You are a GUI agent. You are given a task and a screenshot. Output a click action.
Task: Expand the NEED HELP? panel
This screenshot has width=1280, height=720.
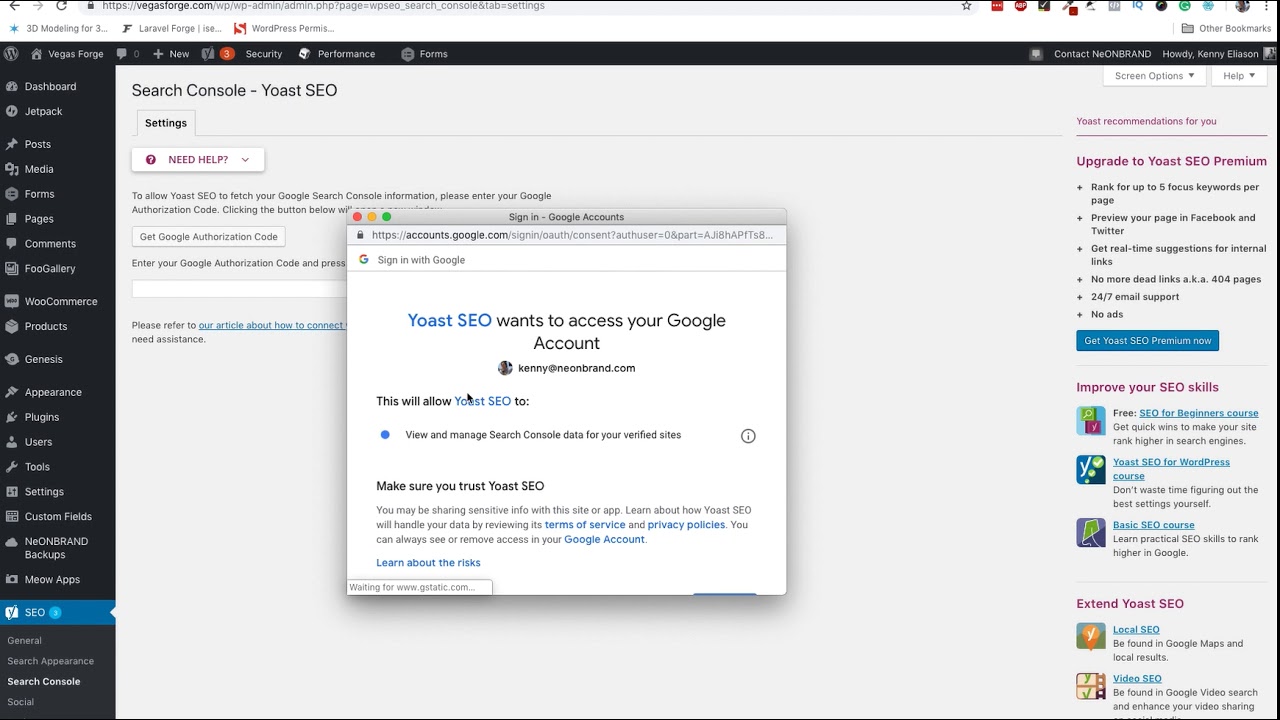pyautogui.click(x=198, y=160)
